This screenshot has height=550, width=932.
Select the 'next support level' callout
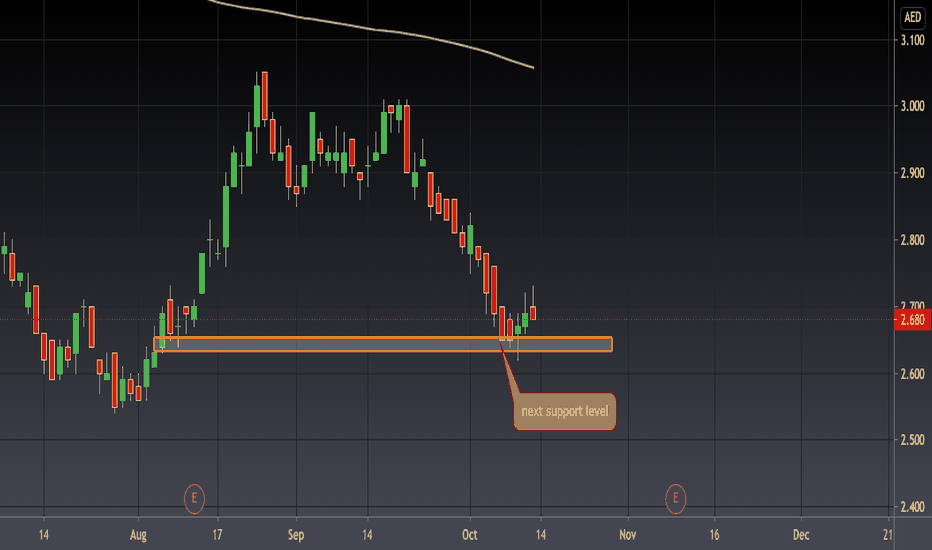(x=565, y=411)
